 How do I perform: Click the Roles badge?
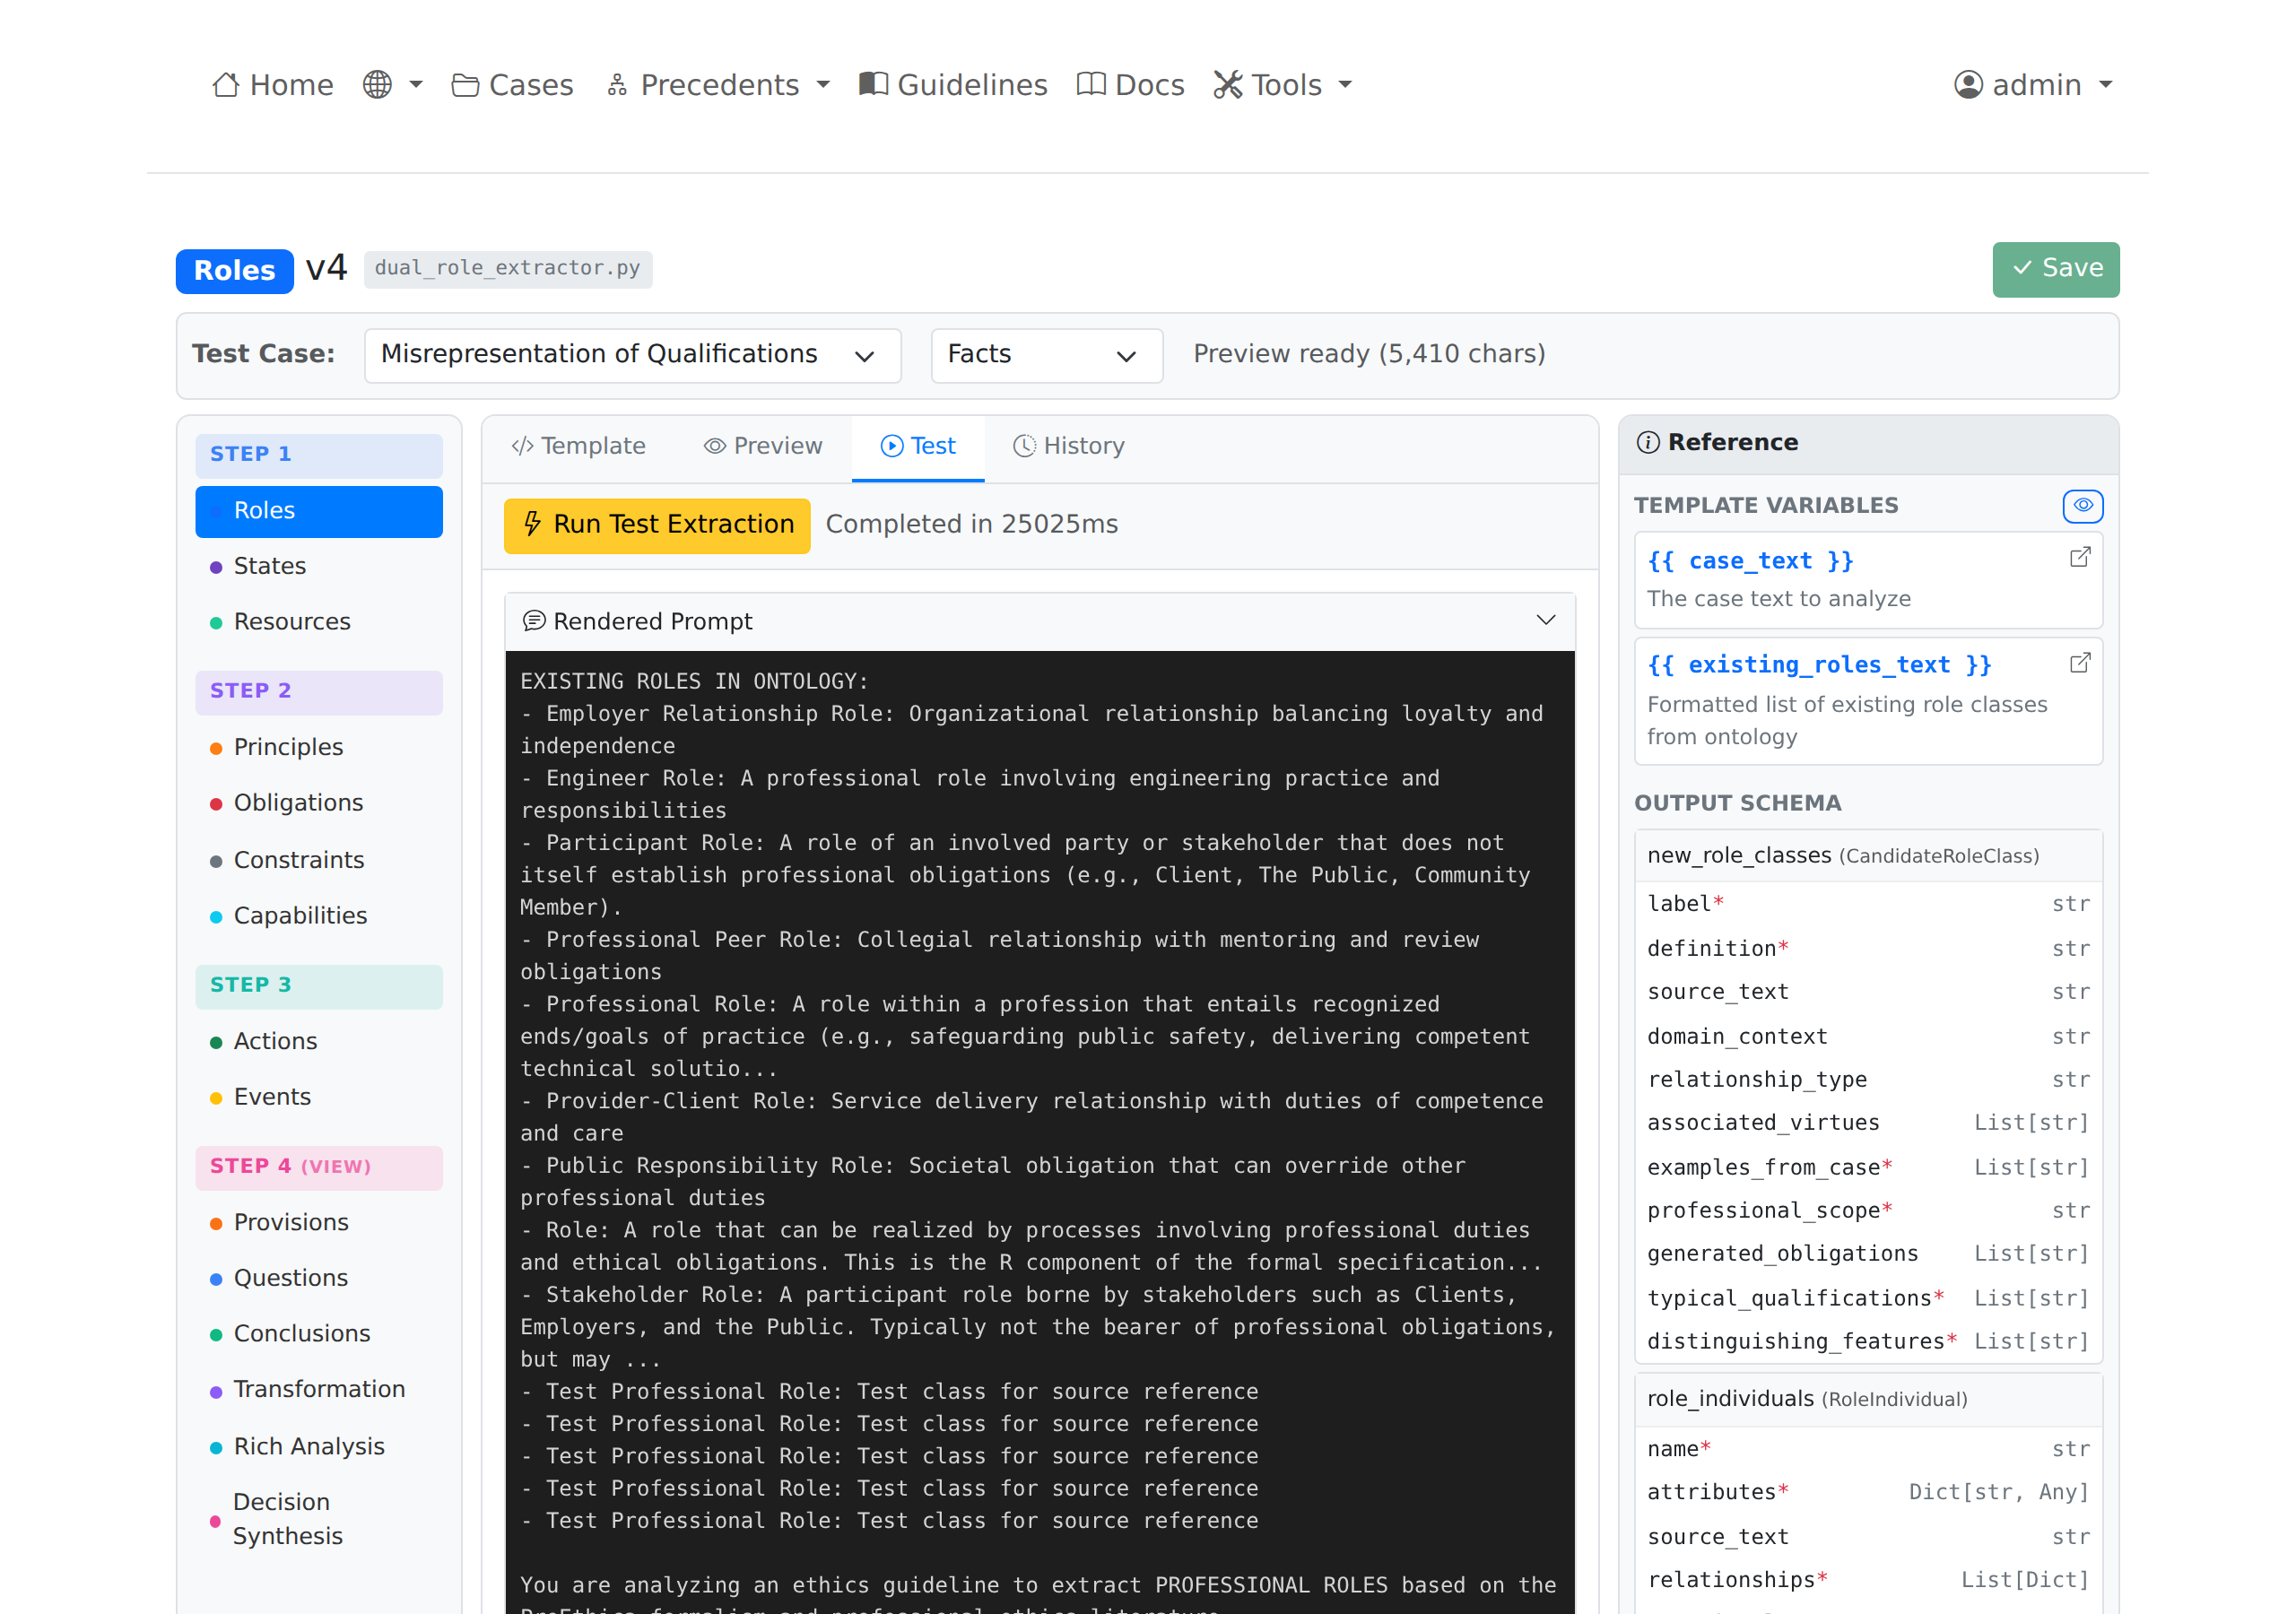click(234, 270)
